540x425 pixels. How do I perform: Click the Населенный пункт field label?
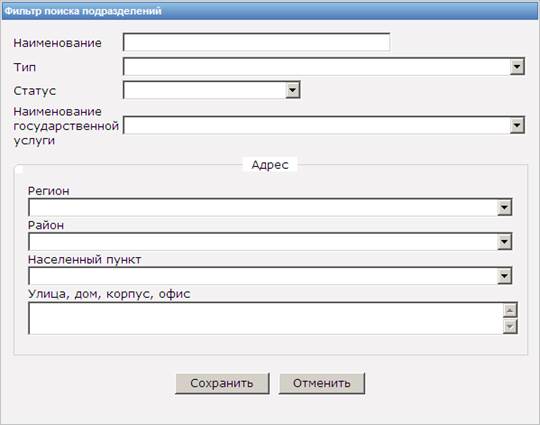coord(85,259)
